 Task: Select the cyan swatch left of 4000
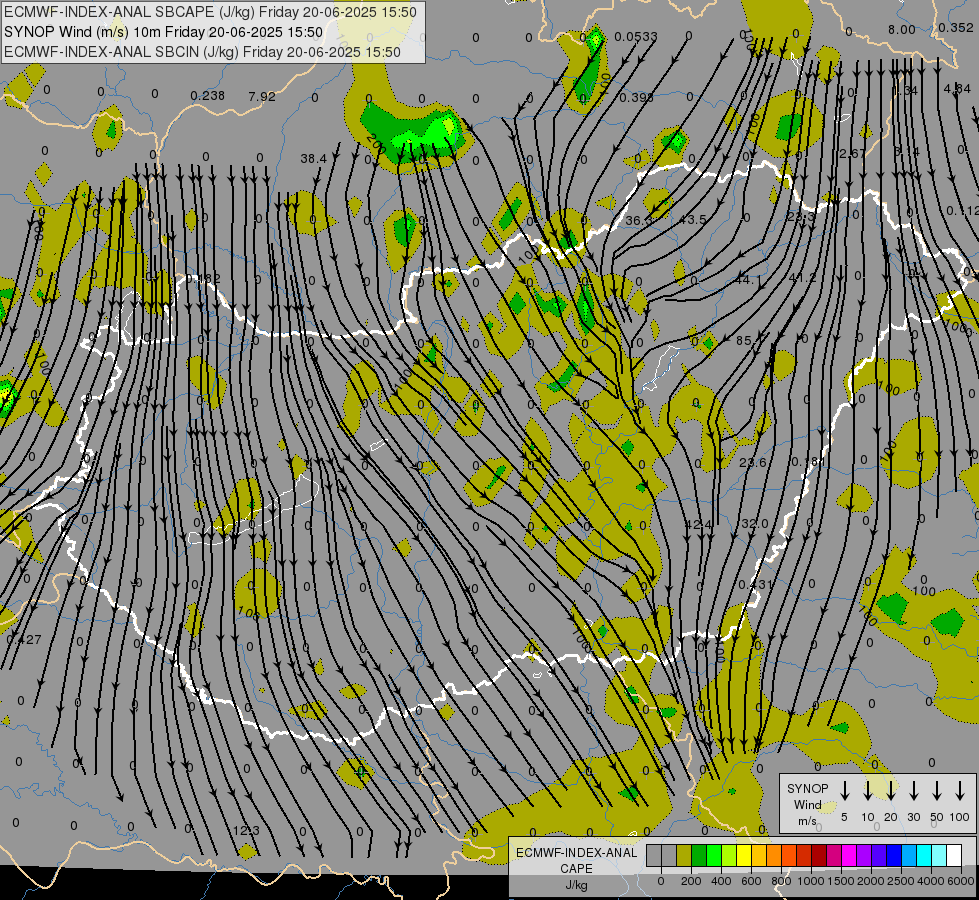pos(923,856)
